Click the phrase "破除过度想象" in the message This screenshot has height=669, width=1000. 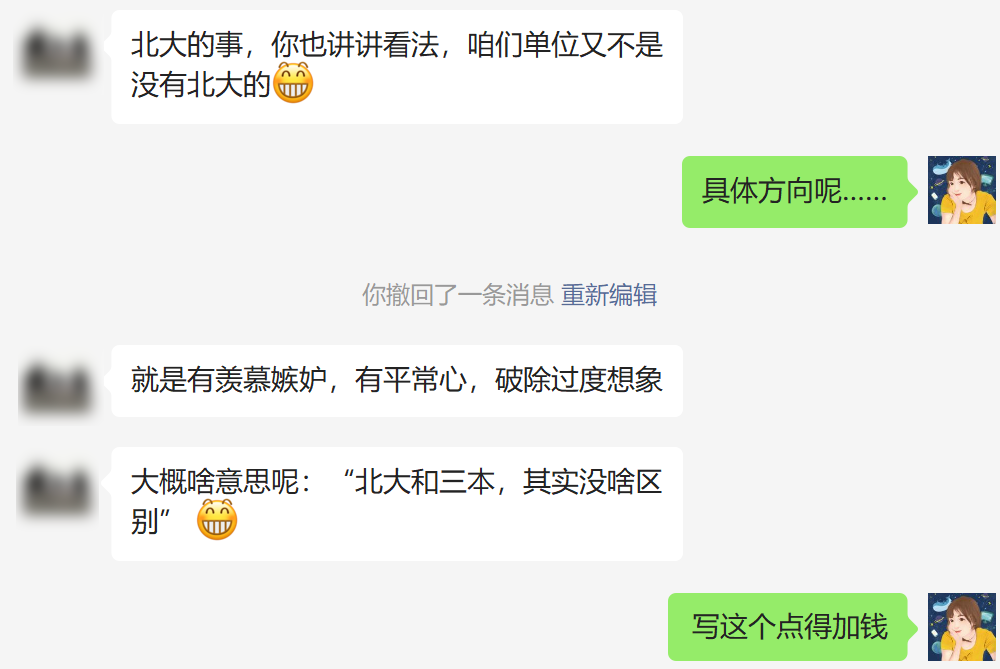(x=579, y=379)
